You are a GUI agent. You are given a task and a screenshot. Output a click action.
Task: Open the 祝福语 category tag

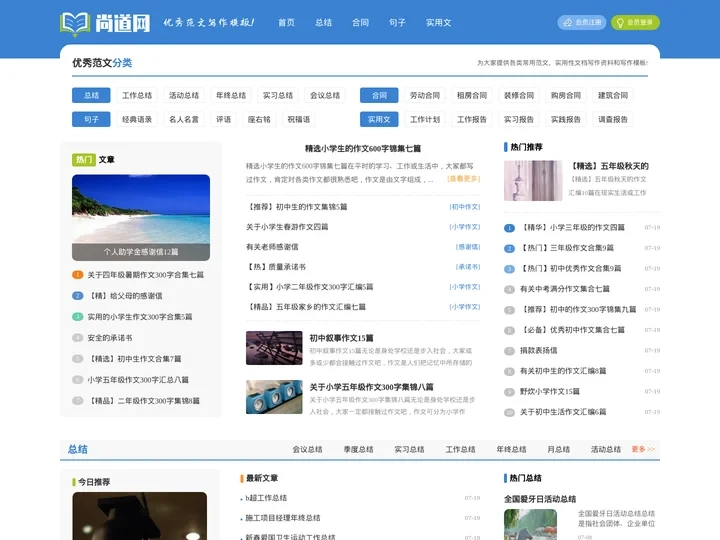(299, 119)
